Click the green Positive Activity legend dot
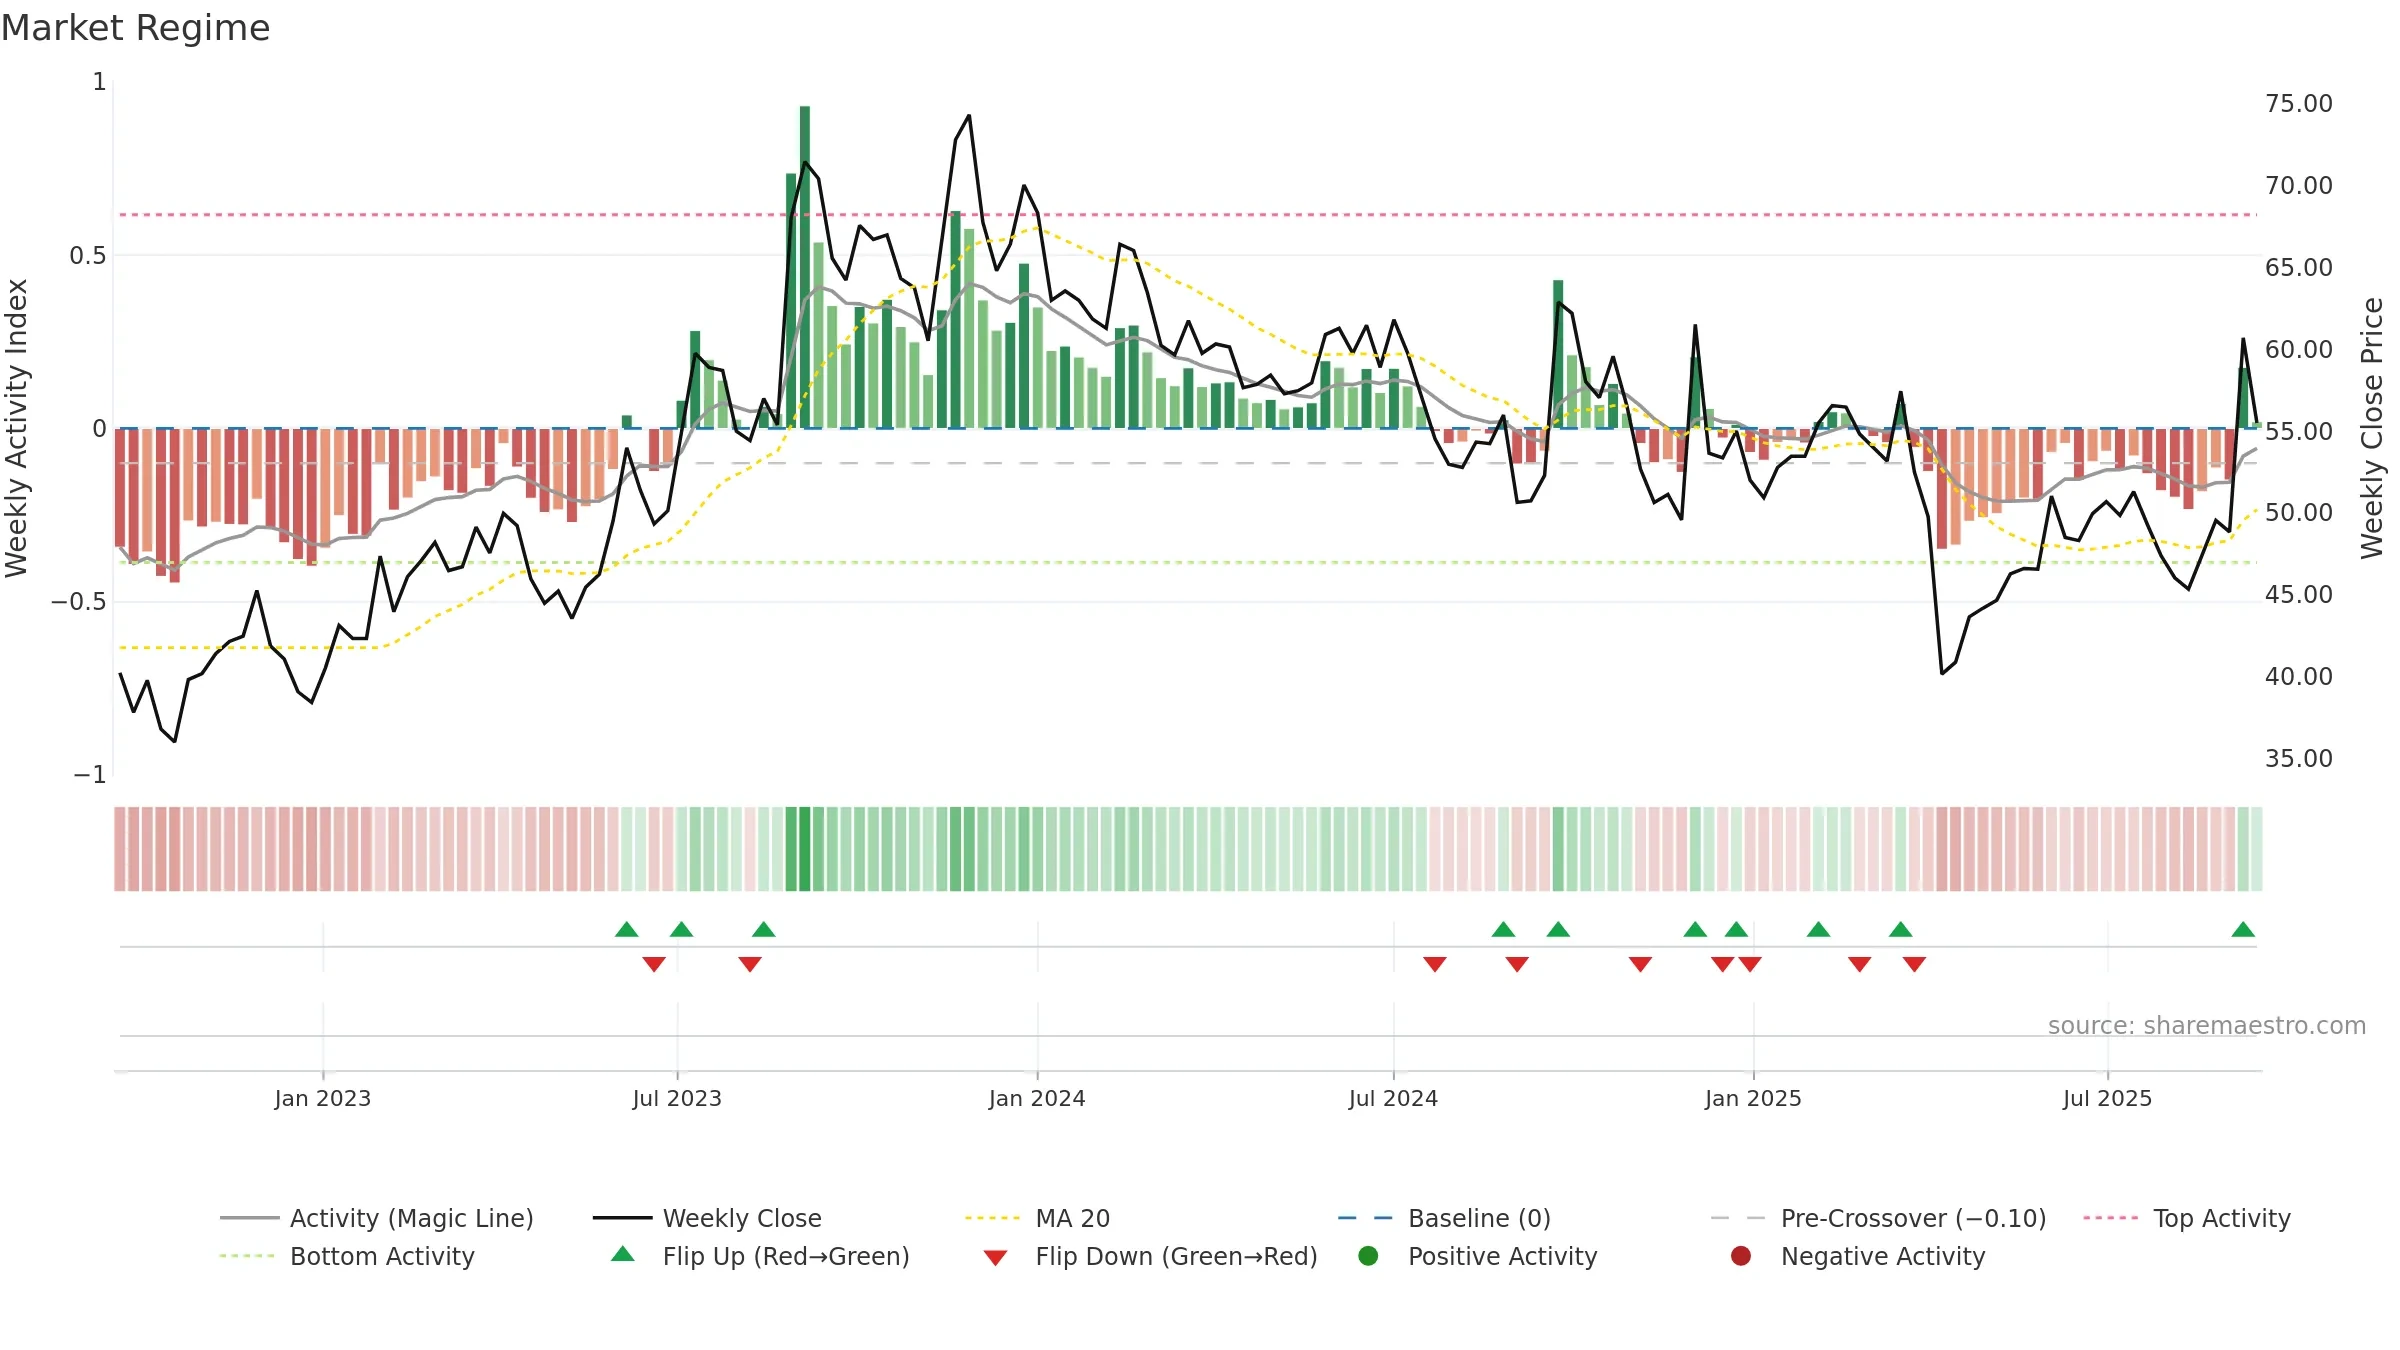2400x1350 pixels. coord(1369,1256)
